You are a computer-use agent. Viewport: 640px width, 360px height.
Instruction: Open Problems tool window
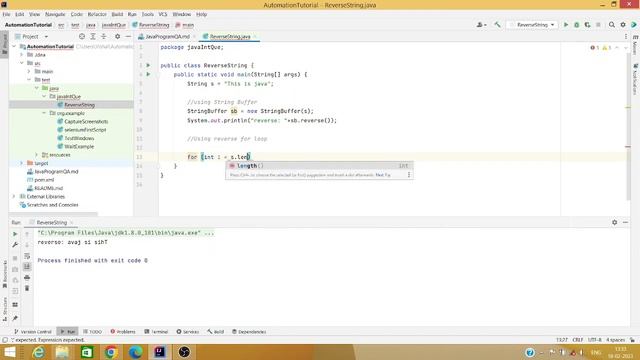tap(123, 332)
